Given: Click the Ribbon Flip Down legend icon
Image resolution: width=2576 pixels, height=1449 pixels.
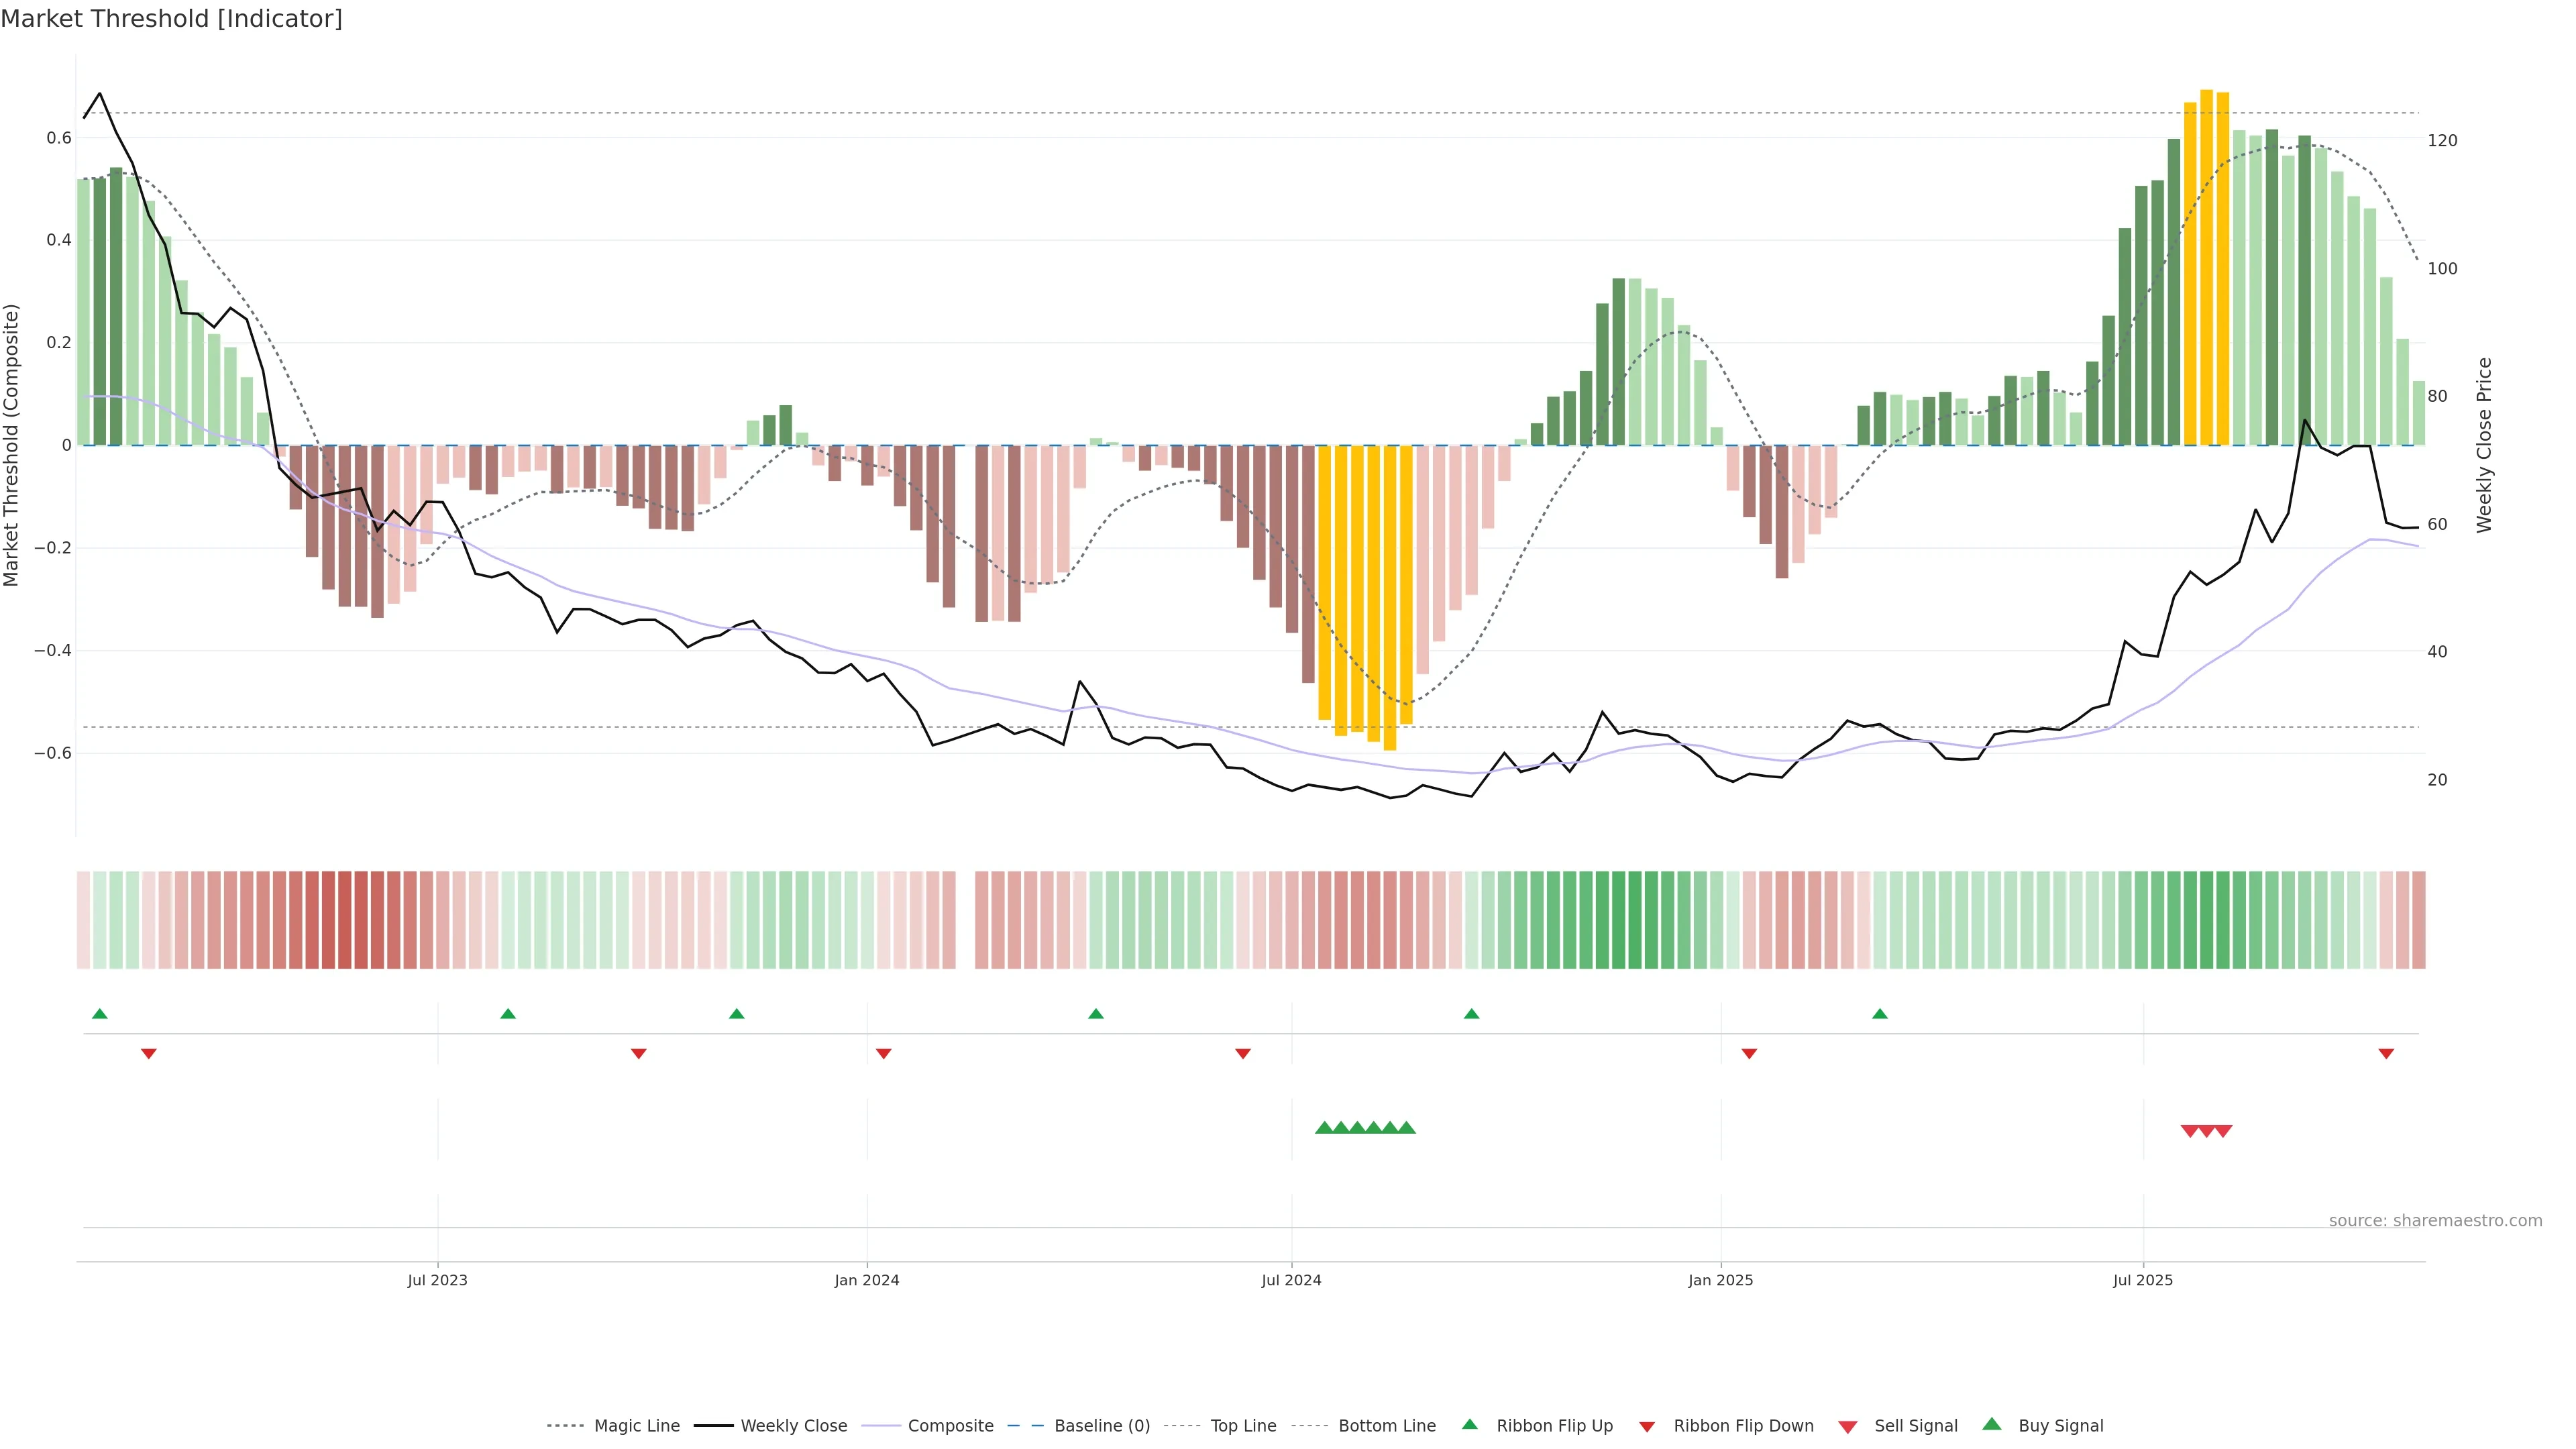Looking at the screenshot, I should click(x=1646, y=1427).
